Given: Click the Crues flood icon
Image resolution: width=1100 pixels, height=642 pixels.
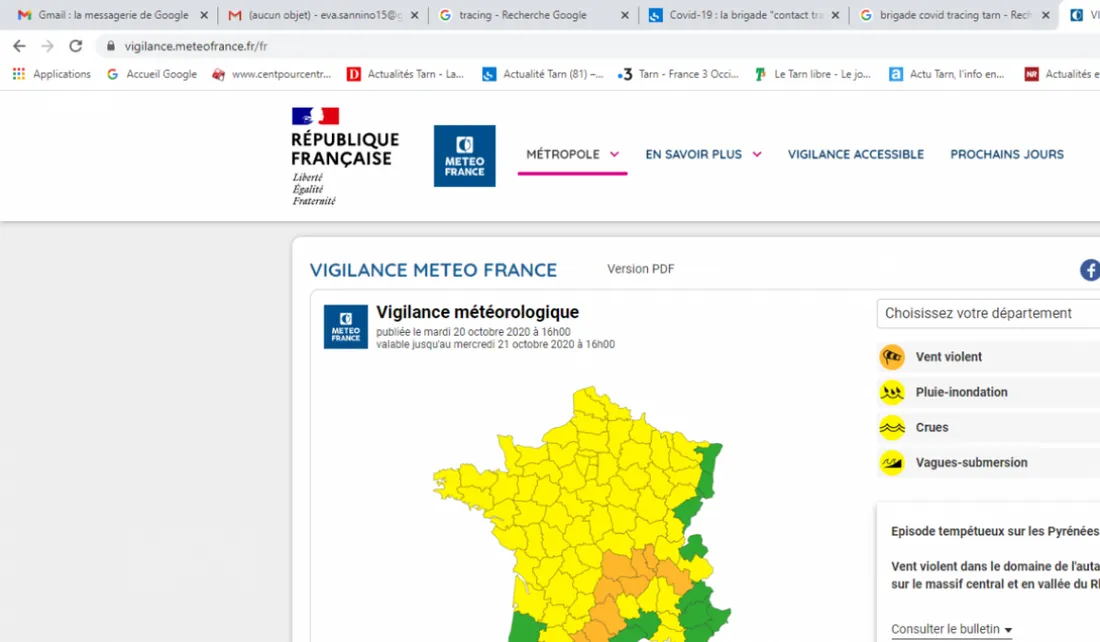Looking at the screenshot, I should [x=891, y=428].
